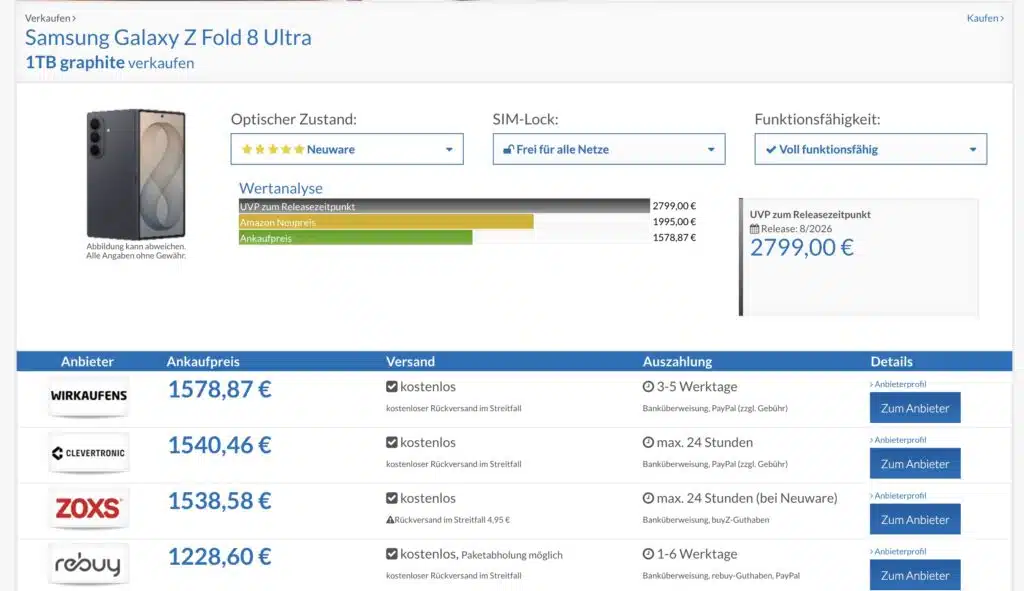This screenshot has height=591, width=1024.
Task: Click the clock icon next to 3-5 Werktage
Action: click(x=648, y=387)
